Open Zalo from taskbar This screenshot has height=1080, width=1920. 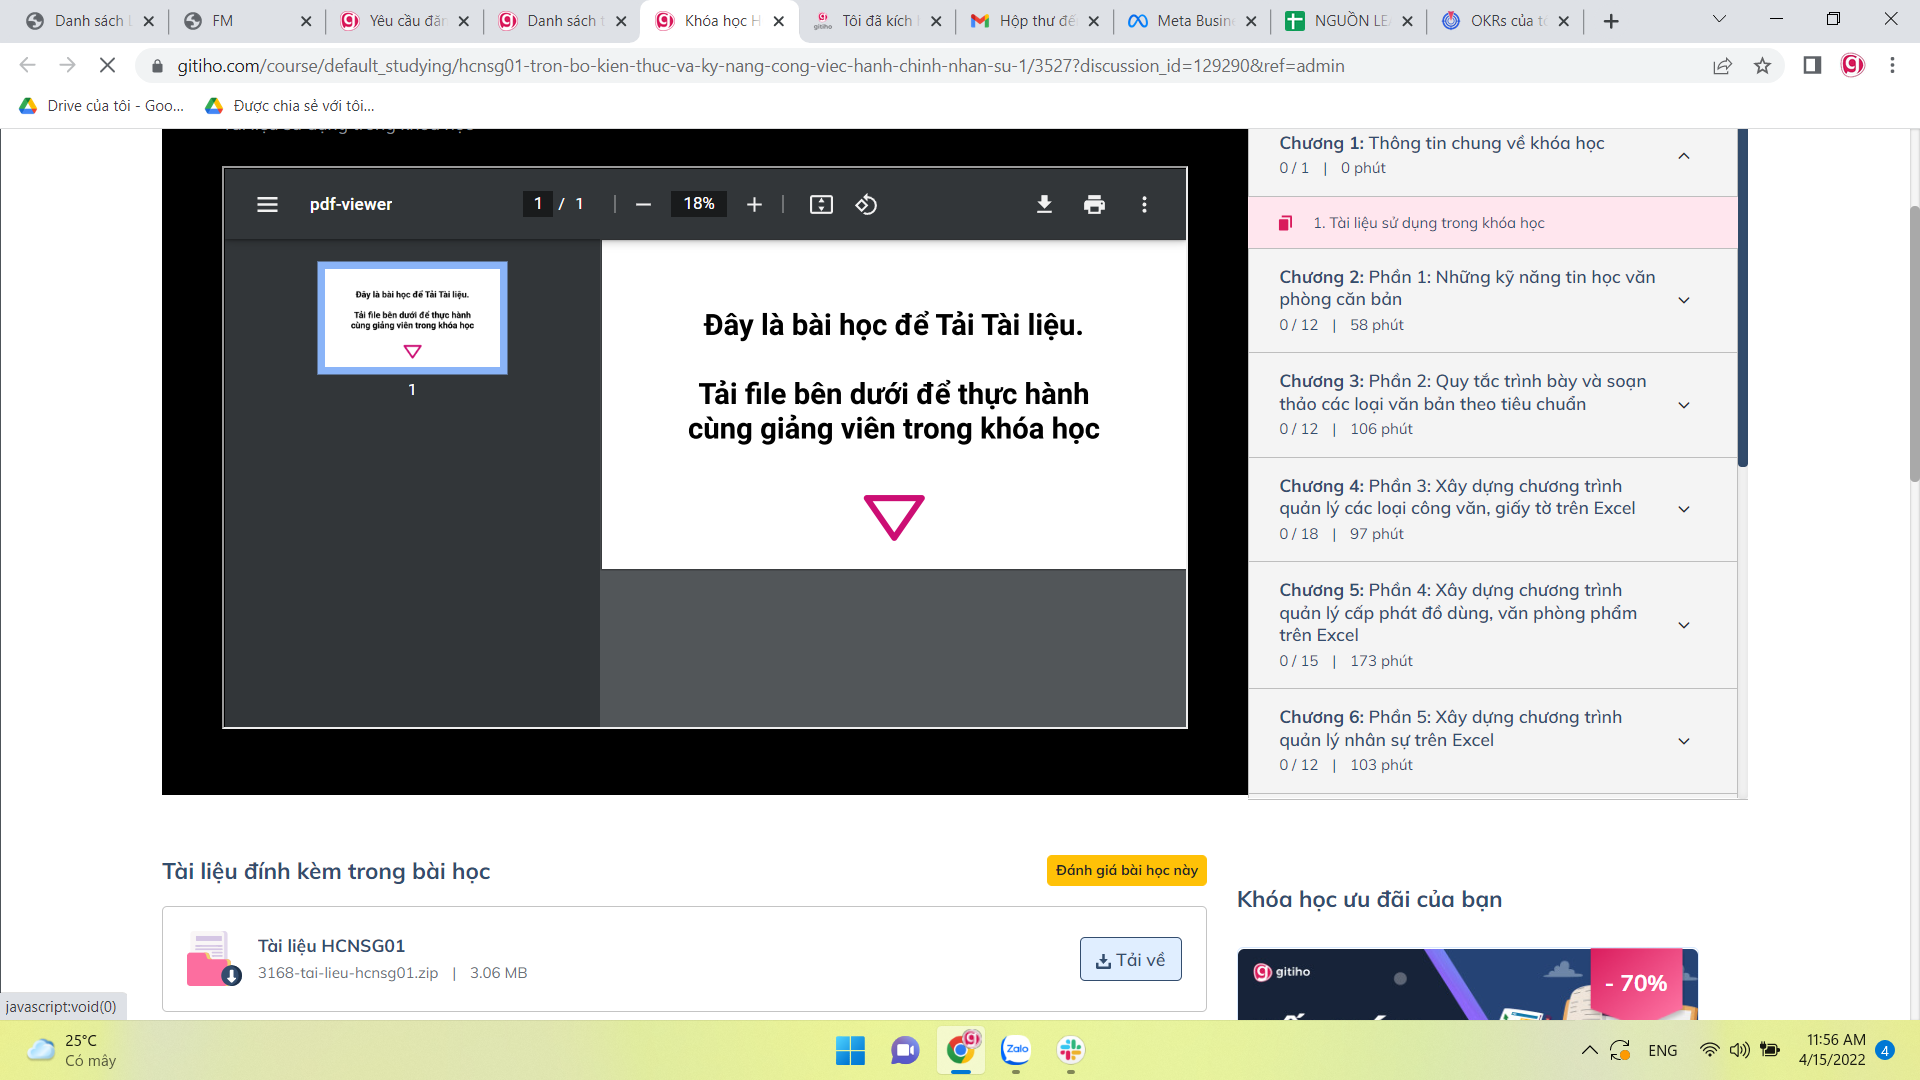1016,1050
